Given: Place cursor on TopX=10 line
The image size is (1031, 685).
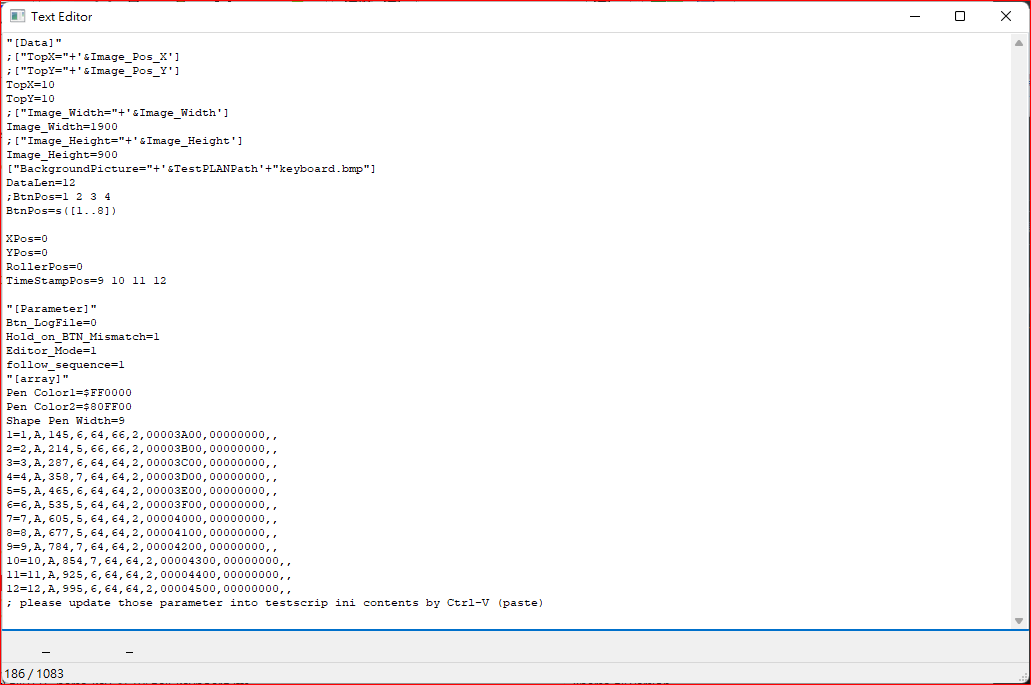Looking at the screenshot, I should click(x=30, y=85).
